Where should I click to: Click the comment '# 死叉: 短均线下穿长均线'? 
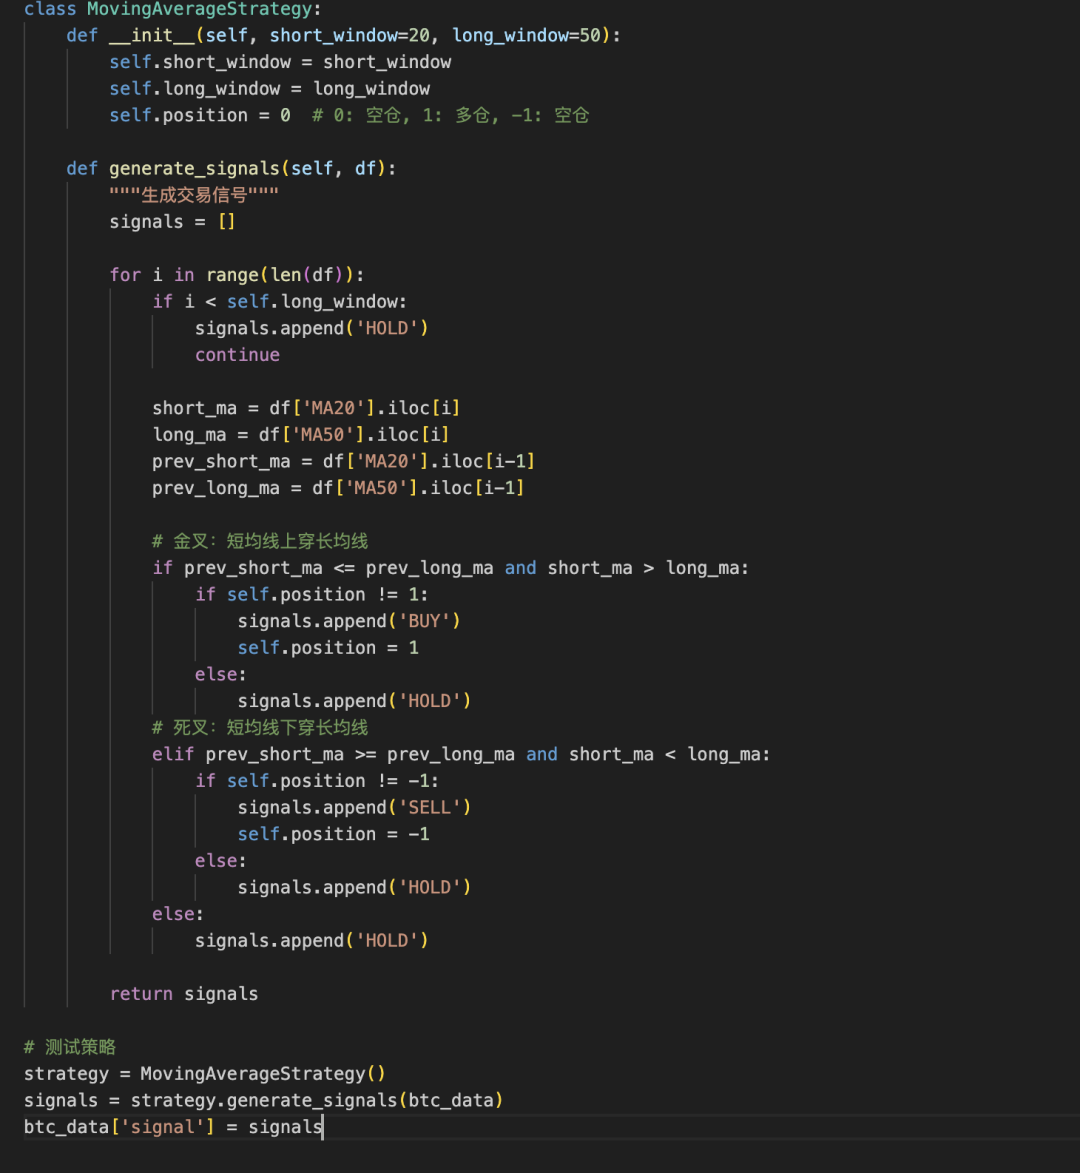(260, 728)
